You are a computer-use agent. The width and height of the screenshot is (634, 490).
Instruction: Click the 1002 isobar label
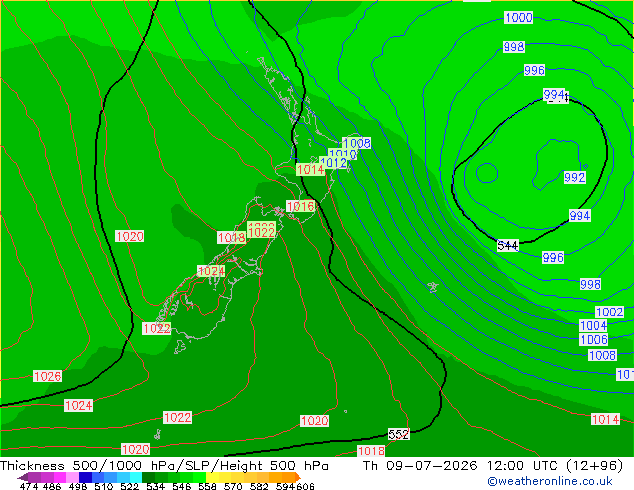610,312
